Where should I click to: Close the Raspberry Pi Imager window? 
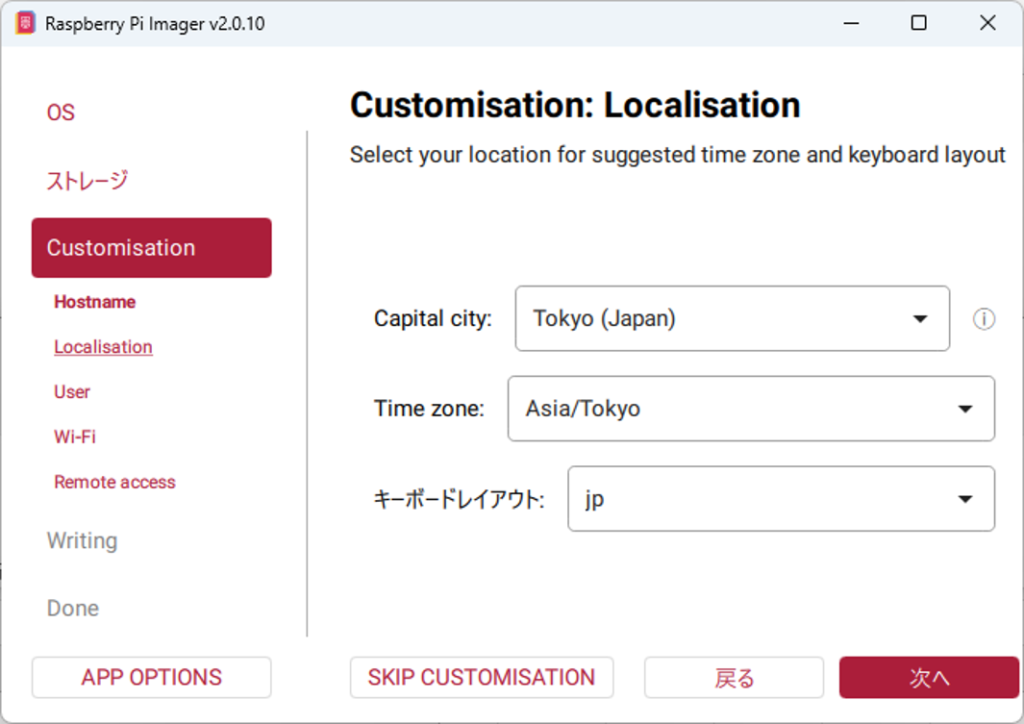[x=988, y=24]
